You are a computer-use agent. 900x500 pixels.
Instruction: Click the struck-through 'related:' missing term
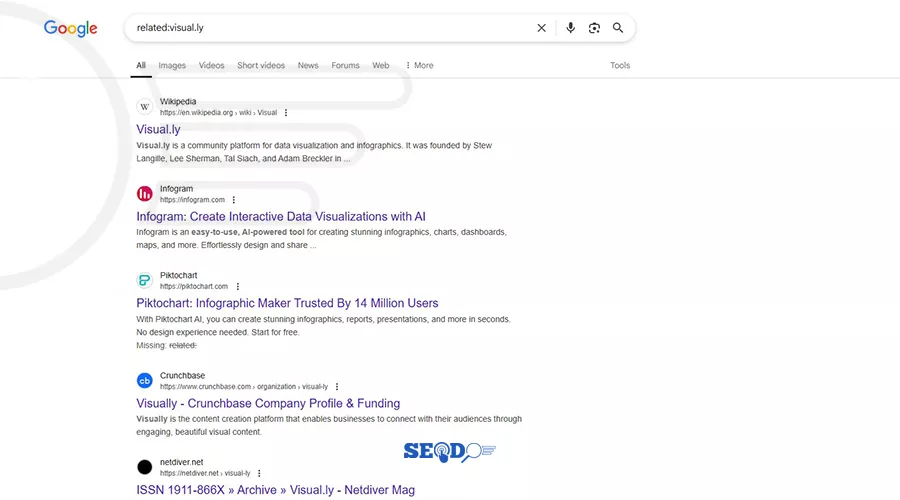pos(183,346)
